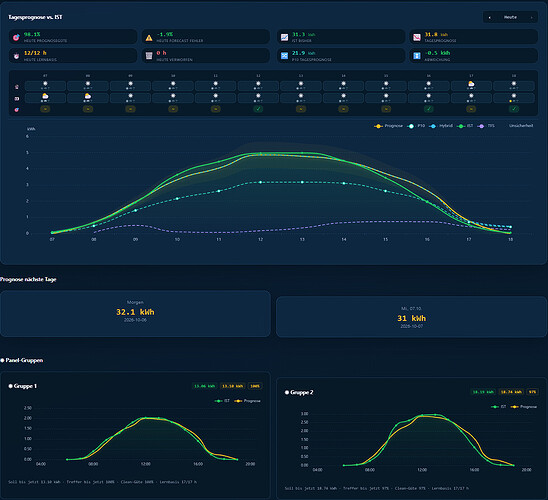
Task: Click the Panel-Gruppen section heading
Action: (x=22, y=360)
